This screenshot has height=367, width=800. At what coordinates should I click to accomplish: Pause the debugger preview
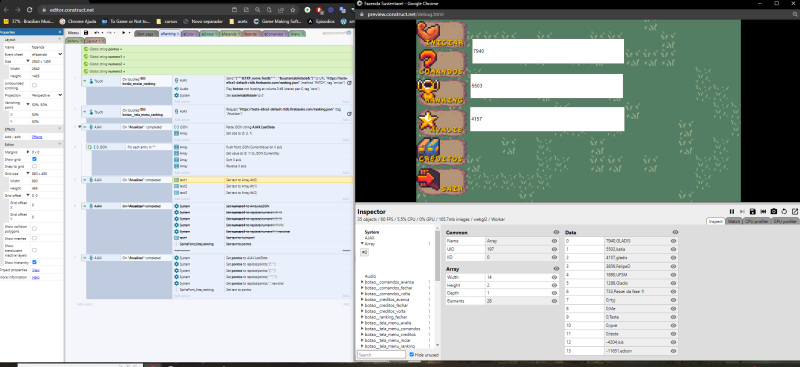point(732,211)
